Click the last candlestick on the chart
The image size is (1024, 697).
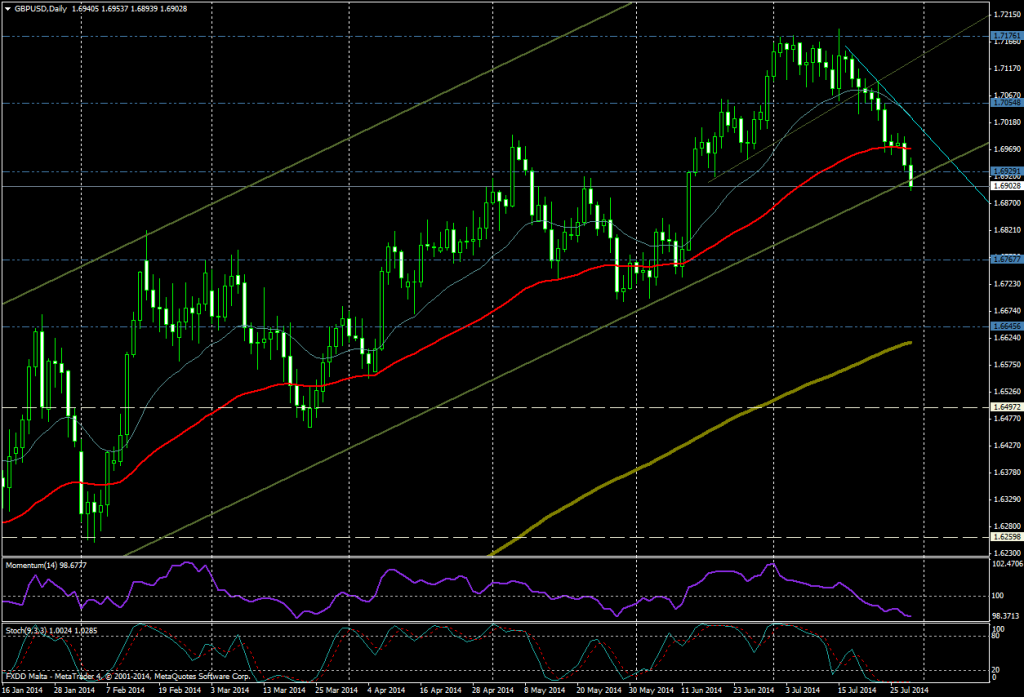tap(911, 177)
